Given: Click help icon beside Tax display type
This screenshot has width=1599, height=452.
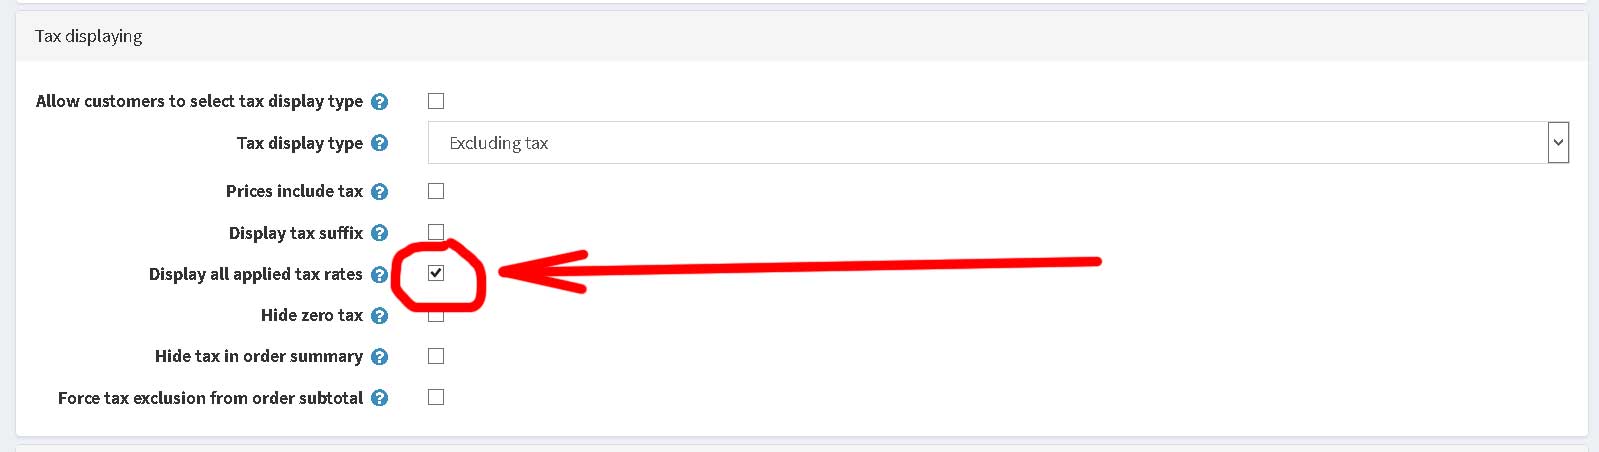Looking at the screenshot, I should pos(379,143).
